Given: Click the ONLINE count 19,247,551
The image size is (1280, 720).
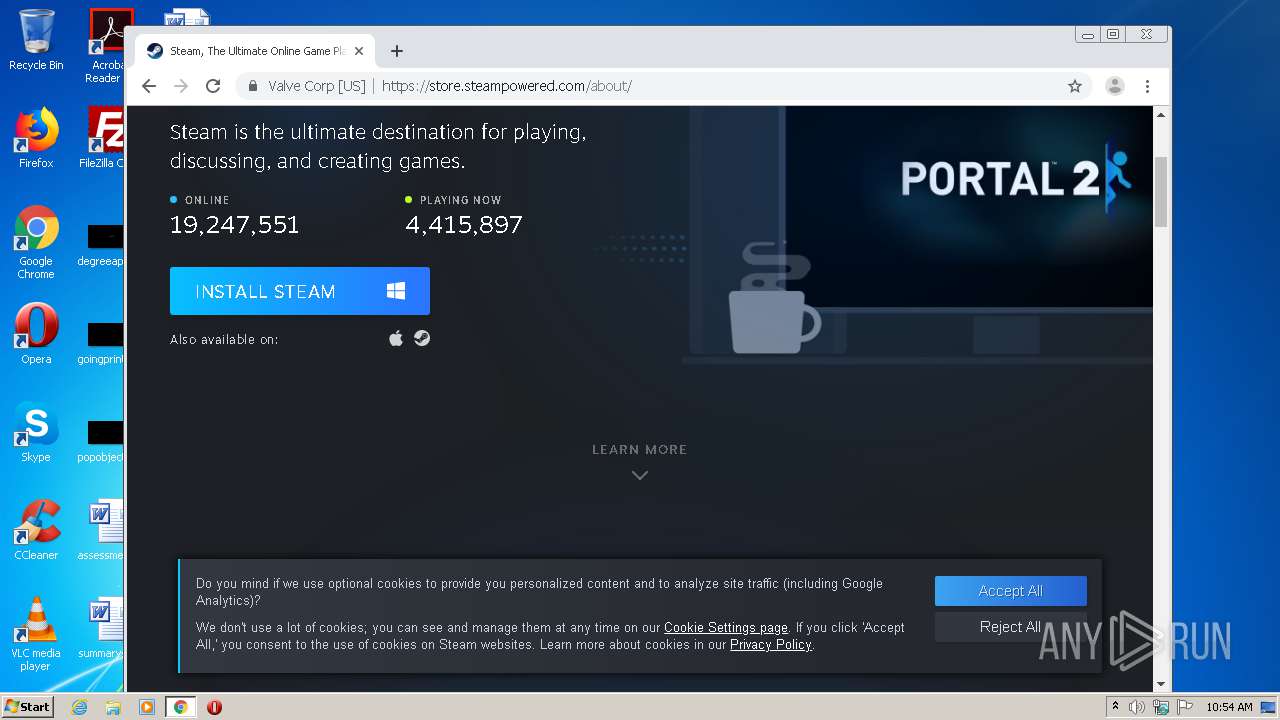Looking at the screenshot, I should point(235,225).
